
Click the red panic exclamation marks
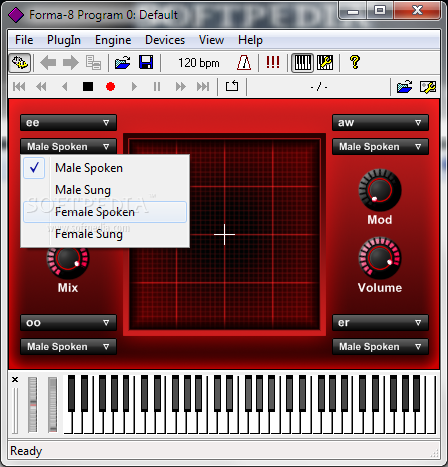click(x=273, y=63)
